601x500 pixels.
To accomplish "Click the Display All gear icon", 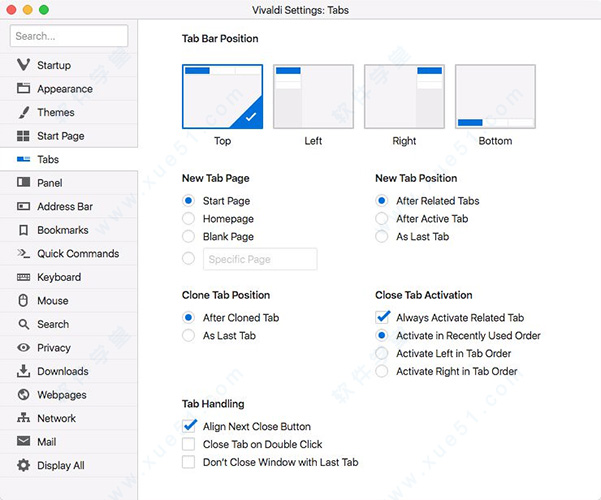I will [x=23, y=465].
